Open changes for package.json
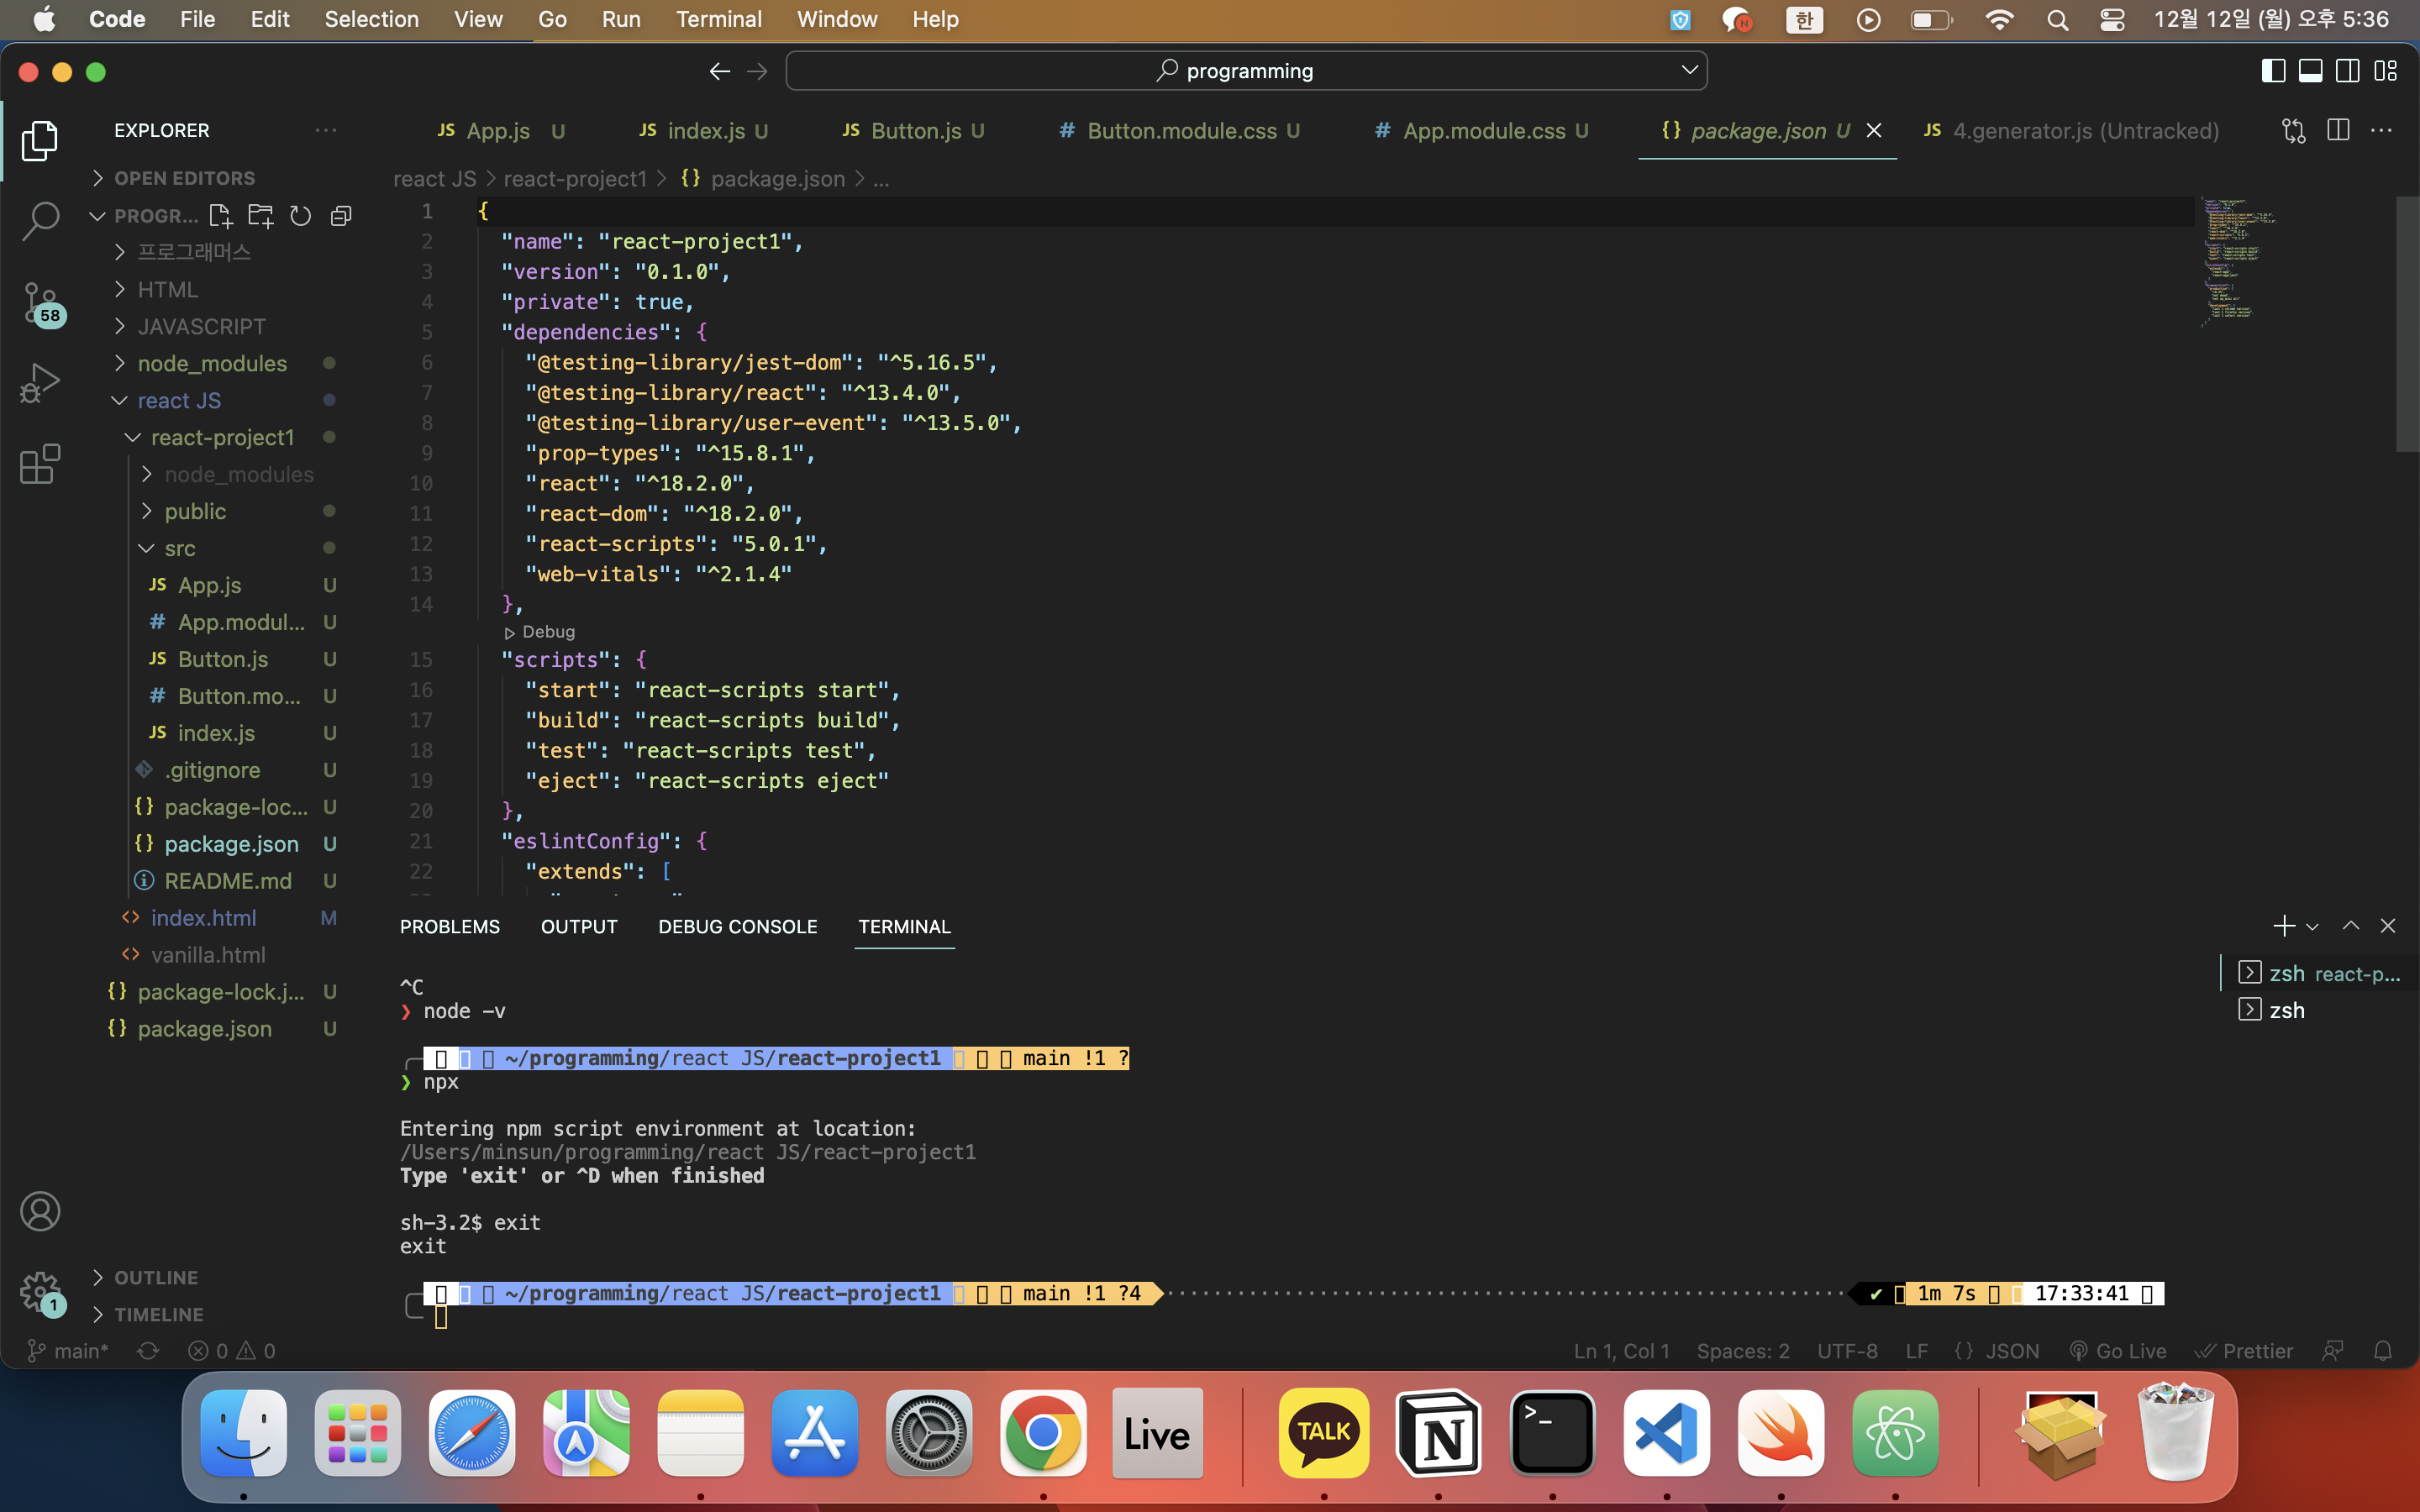 (x=2293, y=130)
